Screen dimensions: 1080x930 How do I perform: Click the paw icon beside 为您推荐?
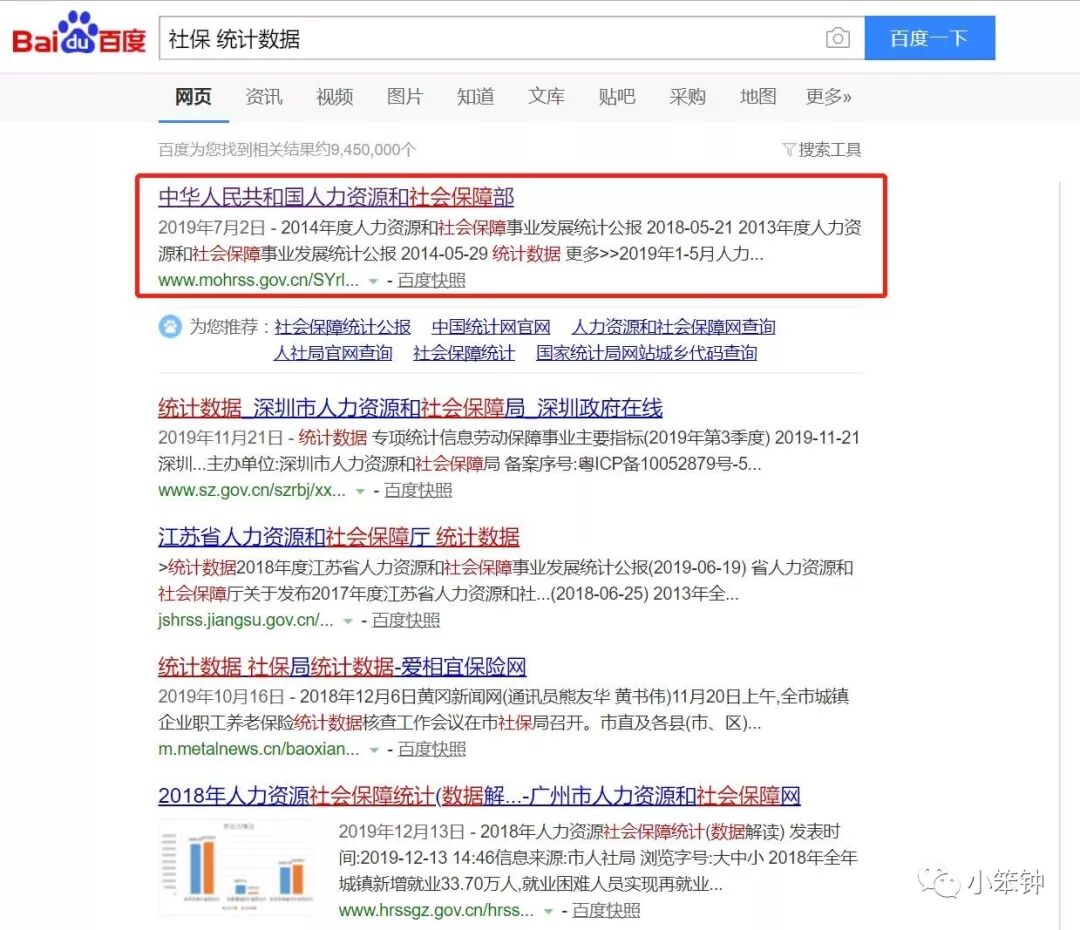pyautogui.click(x=170, y=327)
